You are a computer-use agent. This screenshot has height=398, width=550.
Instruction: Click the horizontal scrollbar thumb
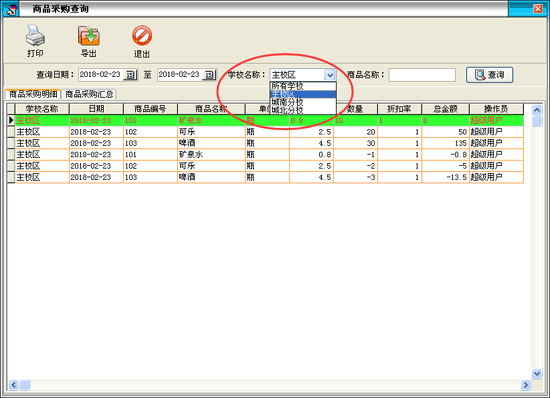coord(25,385)
